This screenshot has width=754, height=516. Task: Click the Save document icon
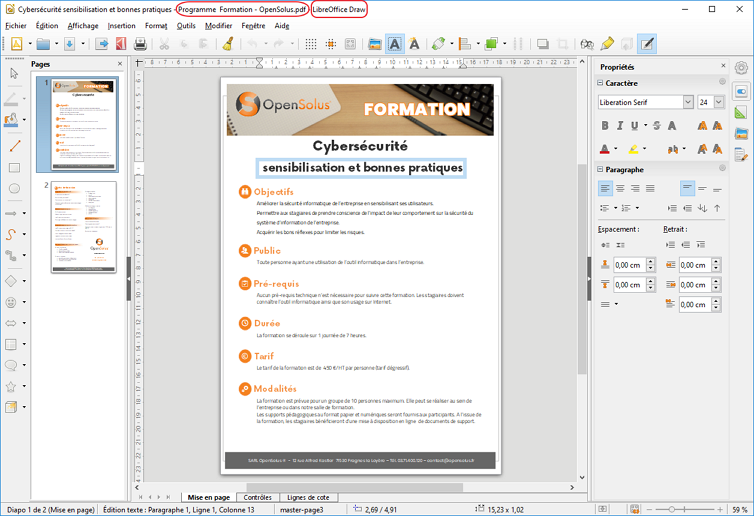70,44
